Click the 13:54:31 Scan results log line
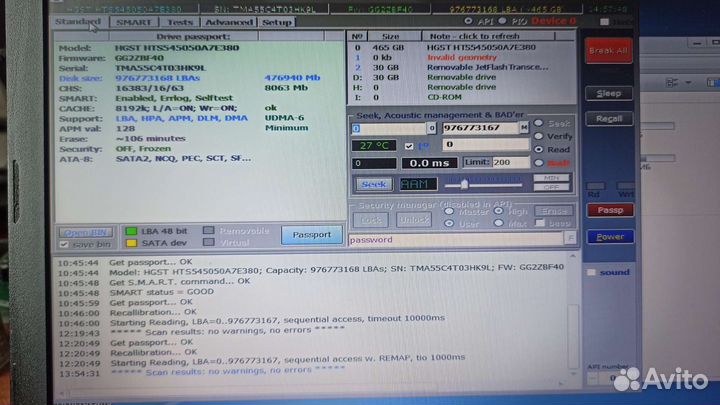Image resolution: width=720 pixels, height=405 pixels. (x=201, y=372)
